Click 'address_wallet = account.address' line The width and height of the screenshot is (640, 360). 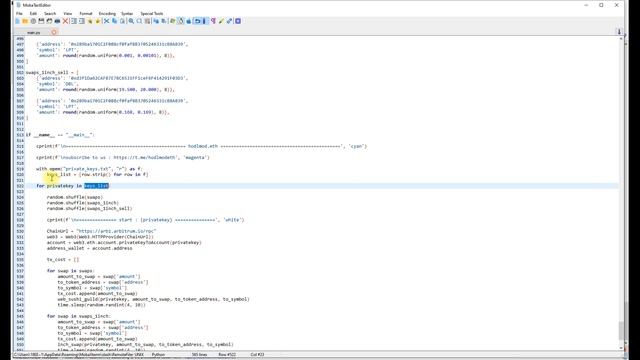coord(89,248)
